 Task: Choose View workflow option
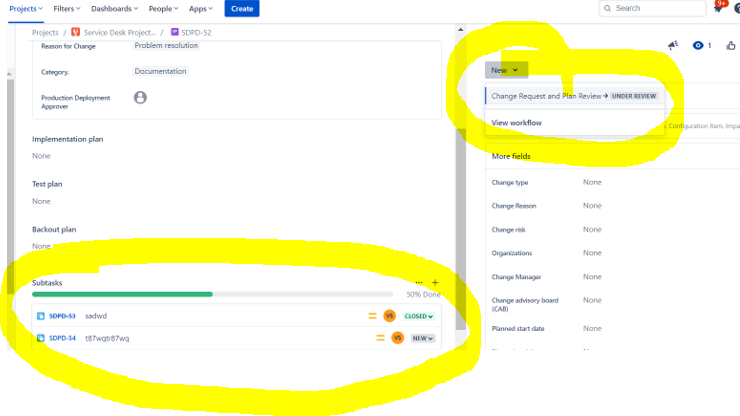(x=516, y=123)
